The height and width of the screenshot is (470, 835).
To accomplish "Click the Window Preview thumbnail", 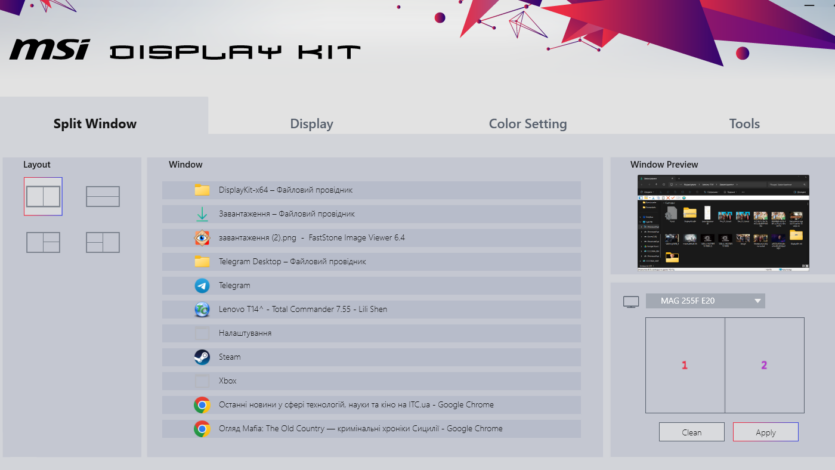I will pyautogui.click(x=723, y=222).
